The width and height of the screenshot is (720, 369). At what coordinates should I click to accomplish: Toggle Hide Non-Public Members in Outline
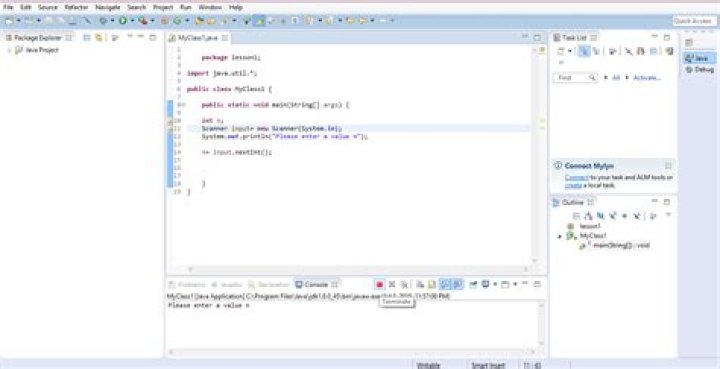point(624,216)
